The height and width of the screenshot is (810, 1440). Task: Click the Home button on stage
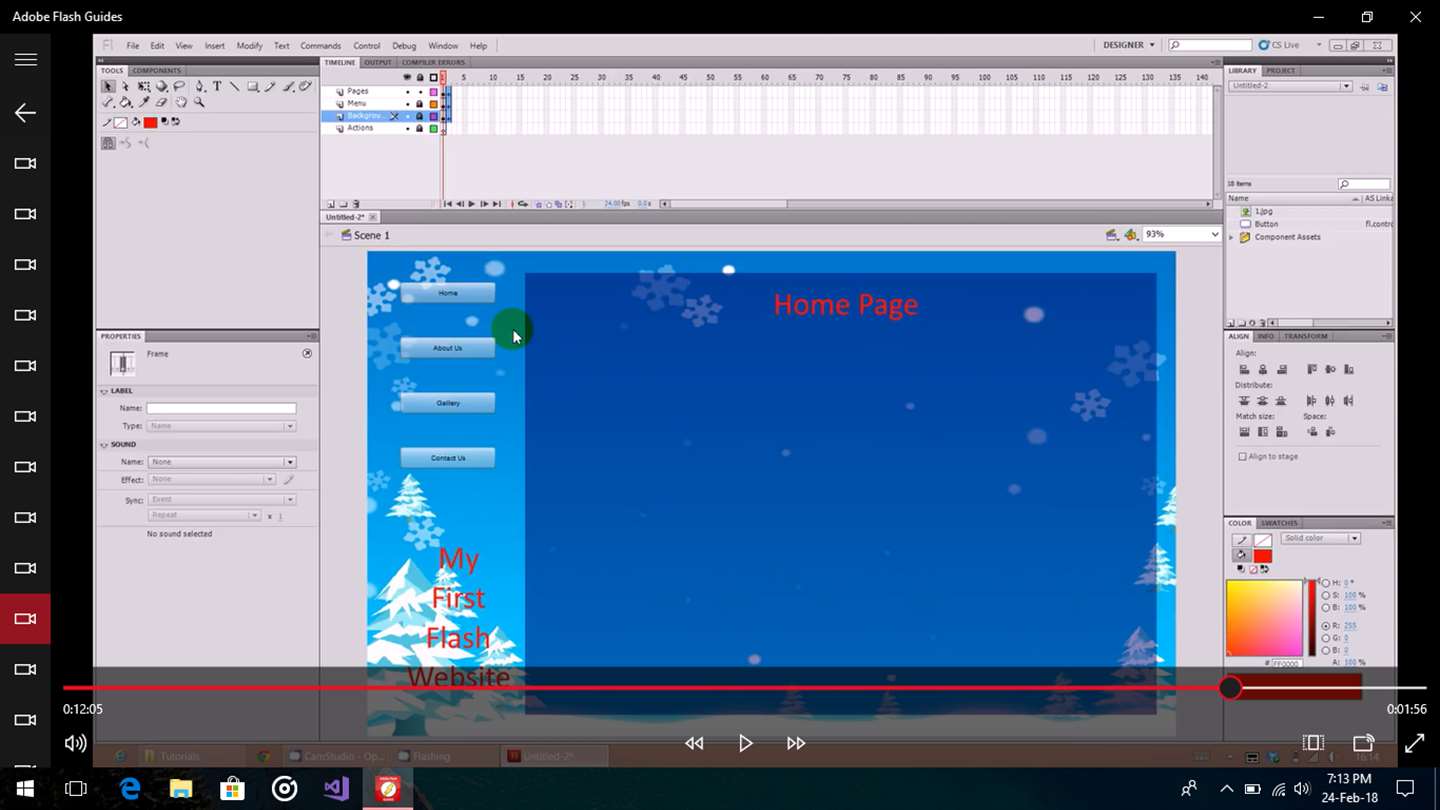[x=448, y=293]
